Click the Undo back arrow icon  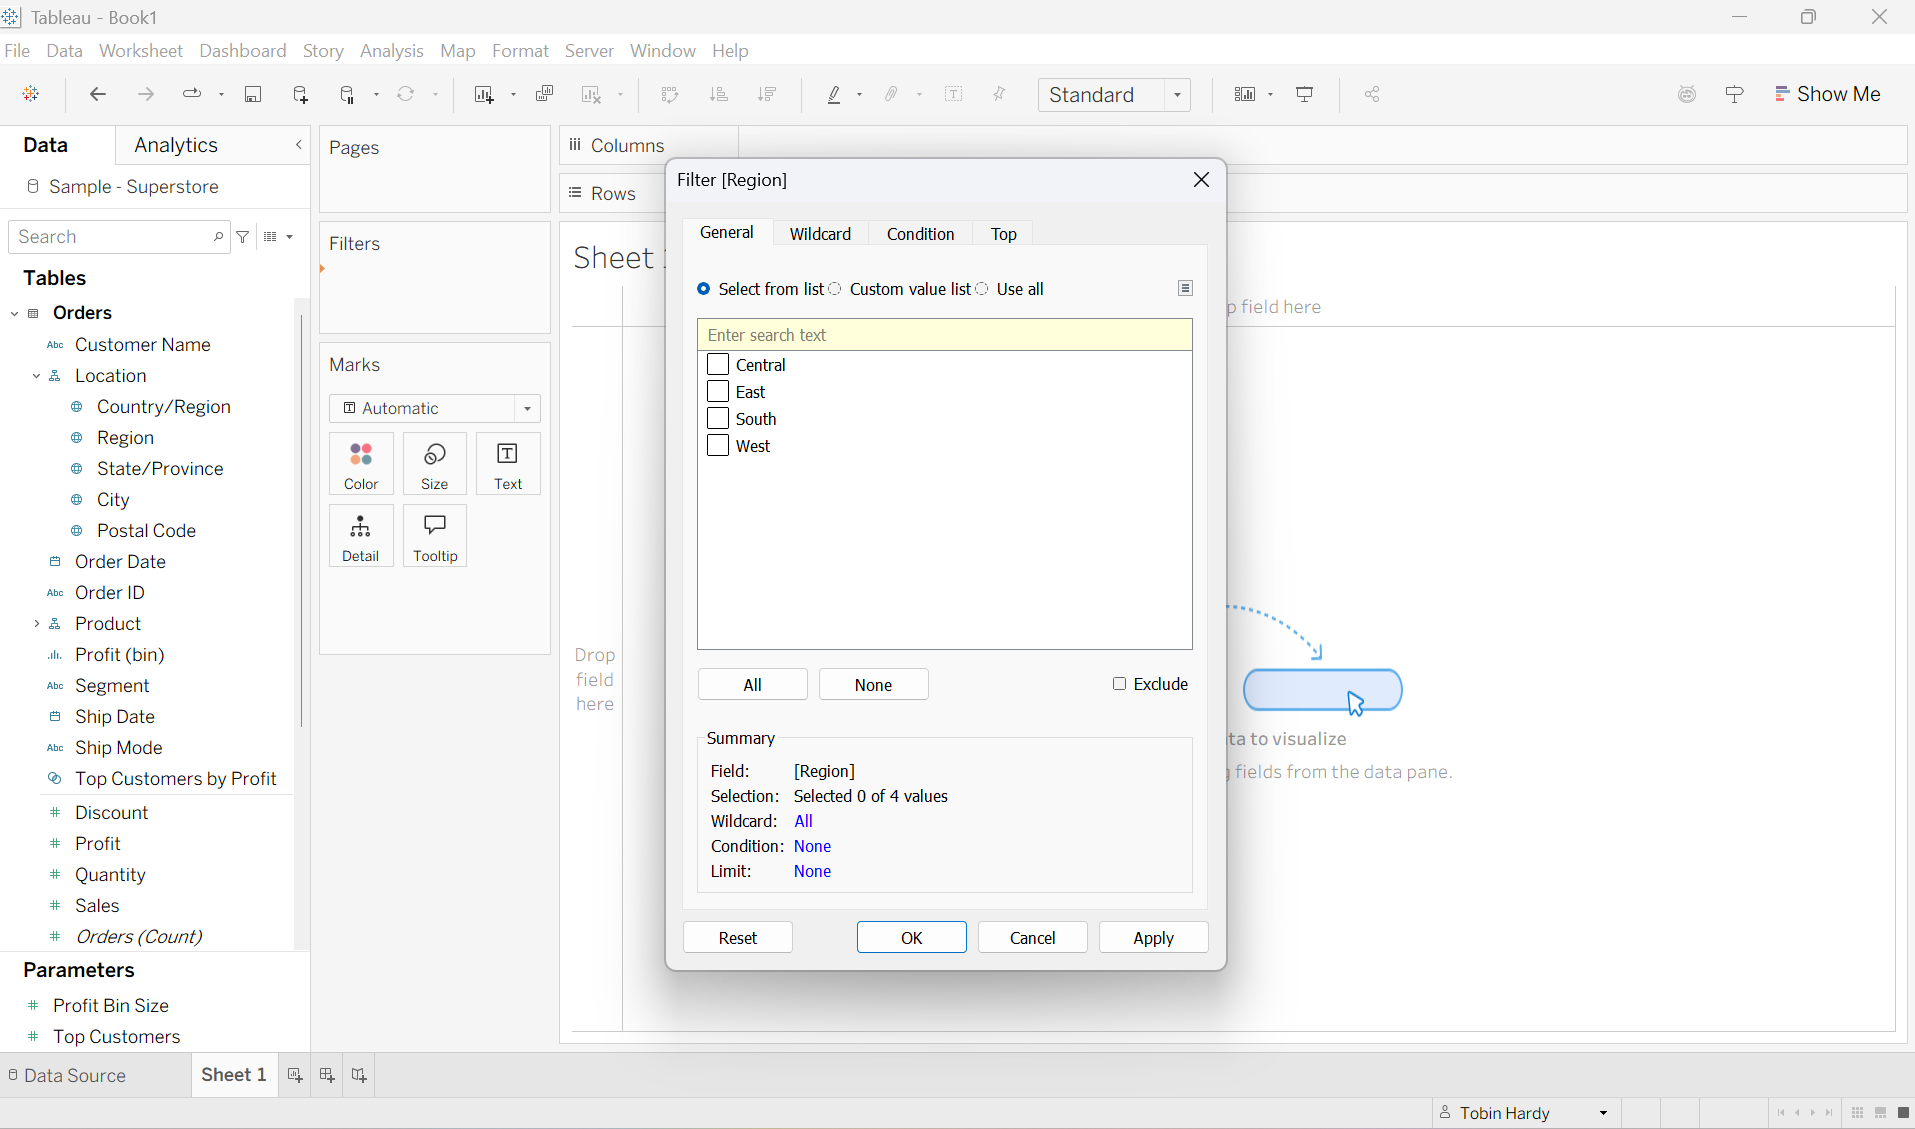point(97,94)
